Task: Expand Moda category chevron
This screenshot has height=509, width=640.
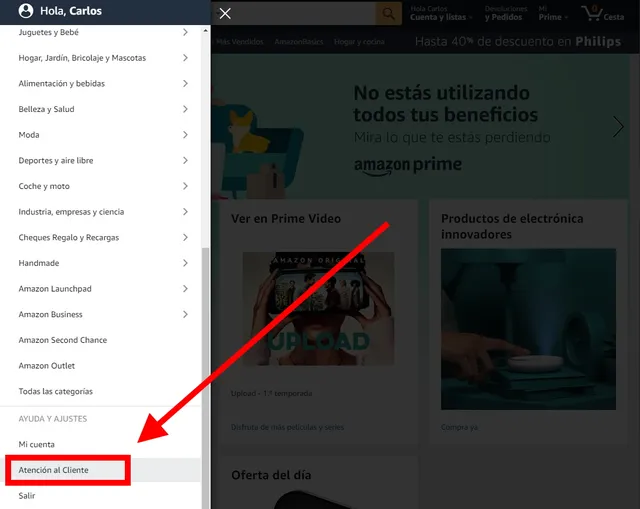Action: pos(185,135)
